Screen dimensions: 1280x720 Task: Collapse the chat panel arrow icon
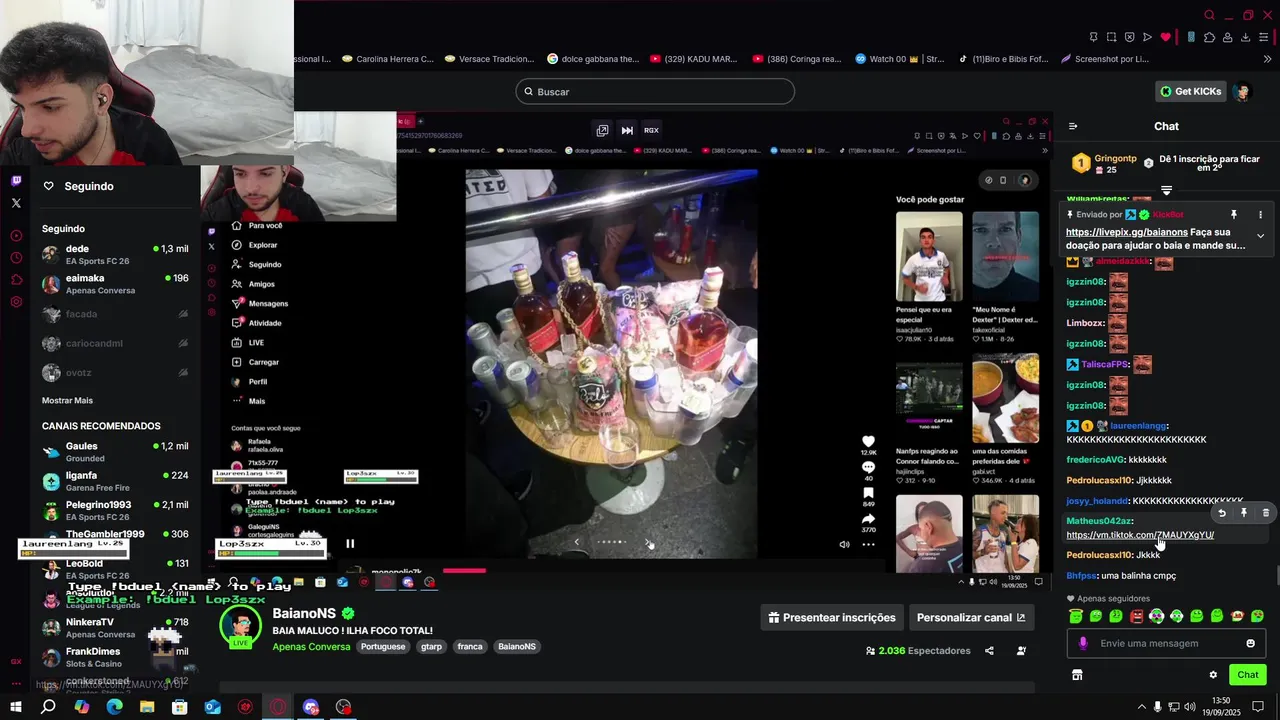(x=1073, y=126)
